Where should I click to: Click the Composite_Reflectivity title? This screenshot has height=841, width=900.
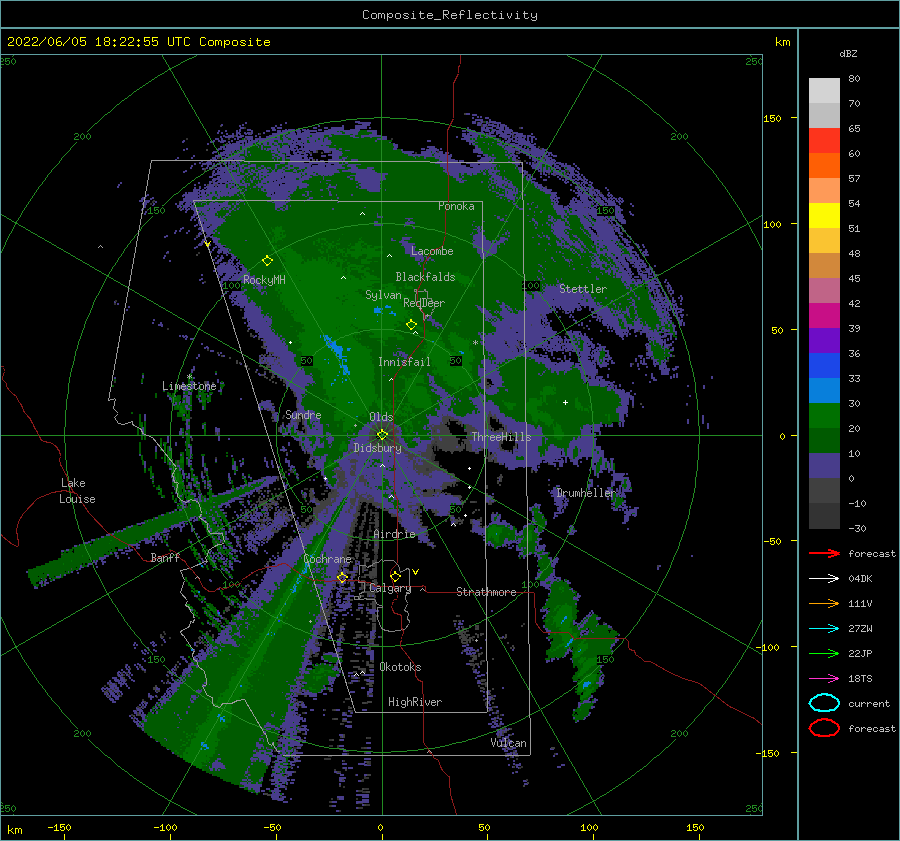coord(450,15)
